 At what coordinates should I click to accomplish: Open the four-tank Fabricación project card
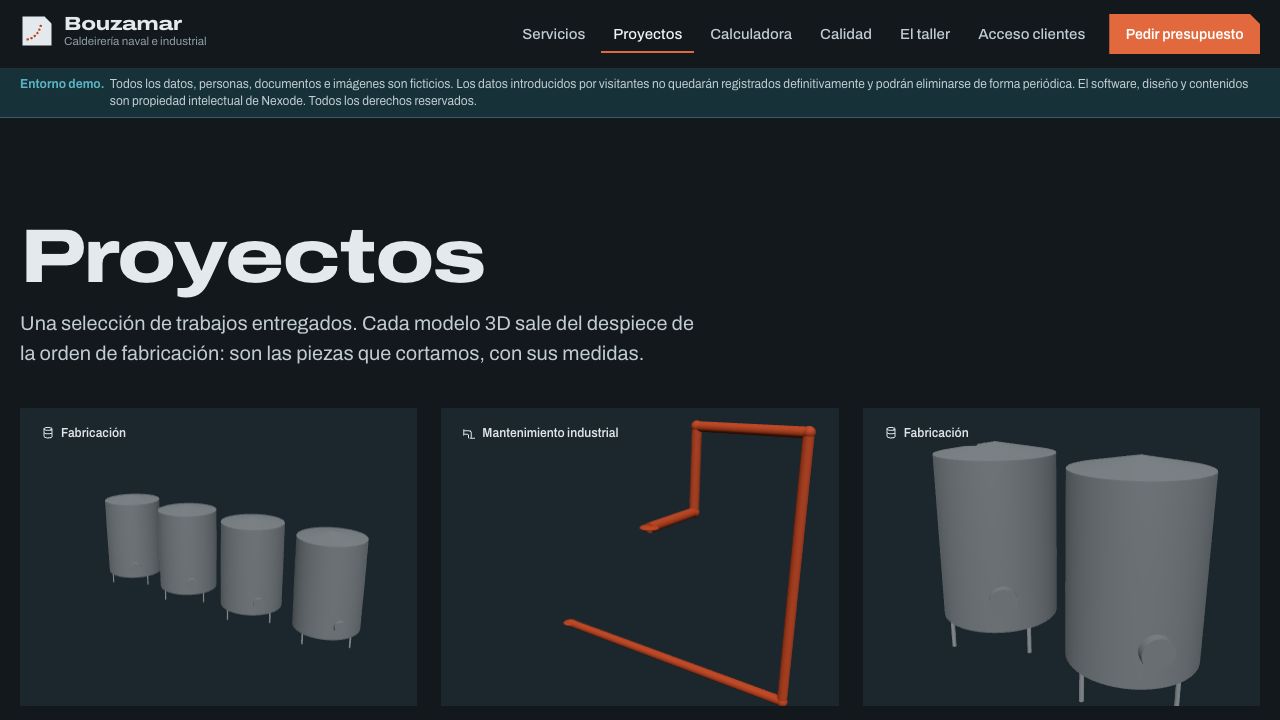coord(218,557)
